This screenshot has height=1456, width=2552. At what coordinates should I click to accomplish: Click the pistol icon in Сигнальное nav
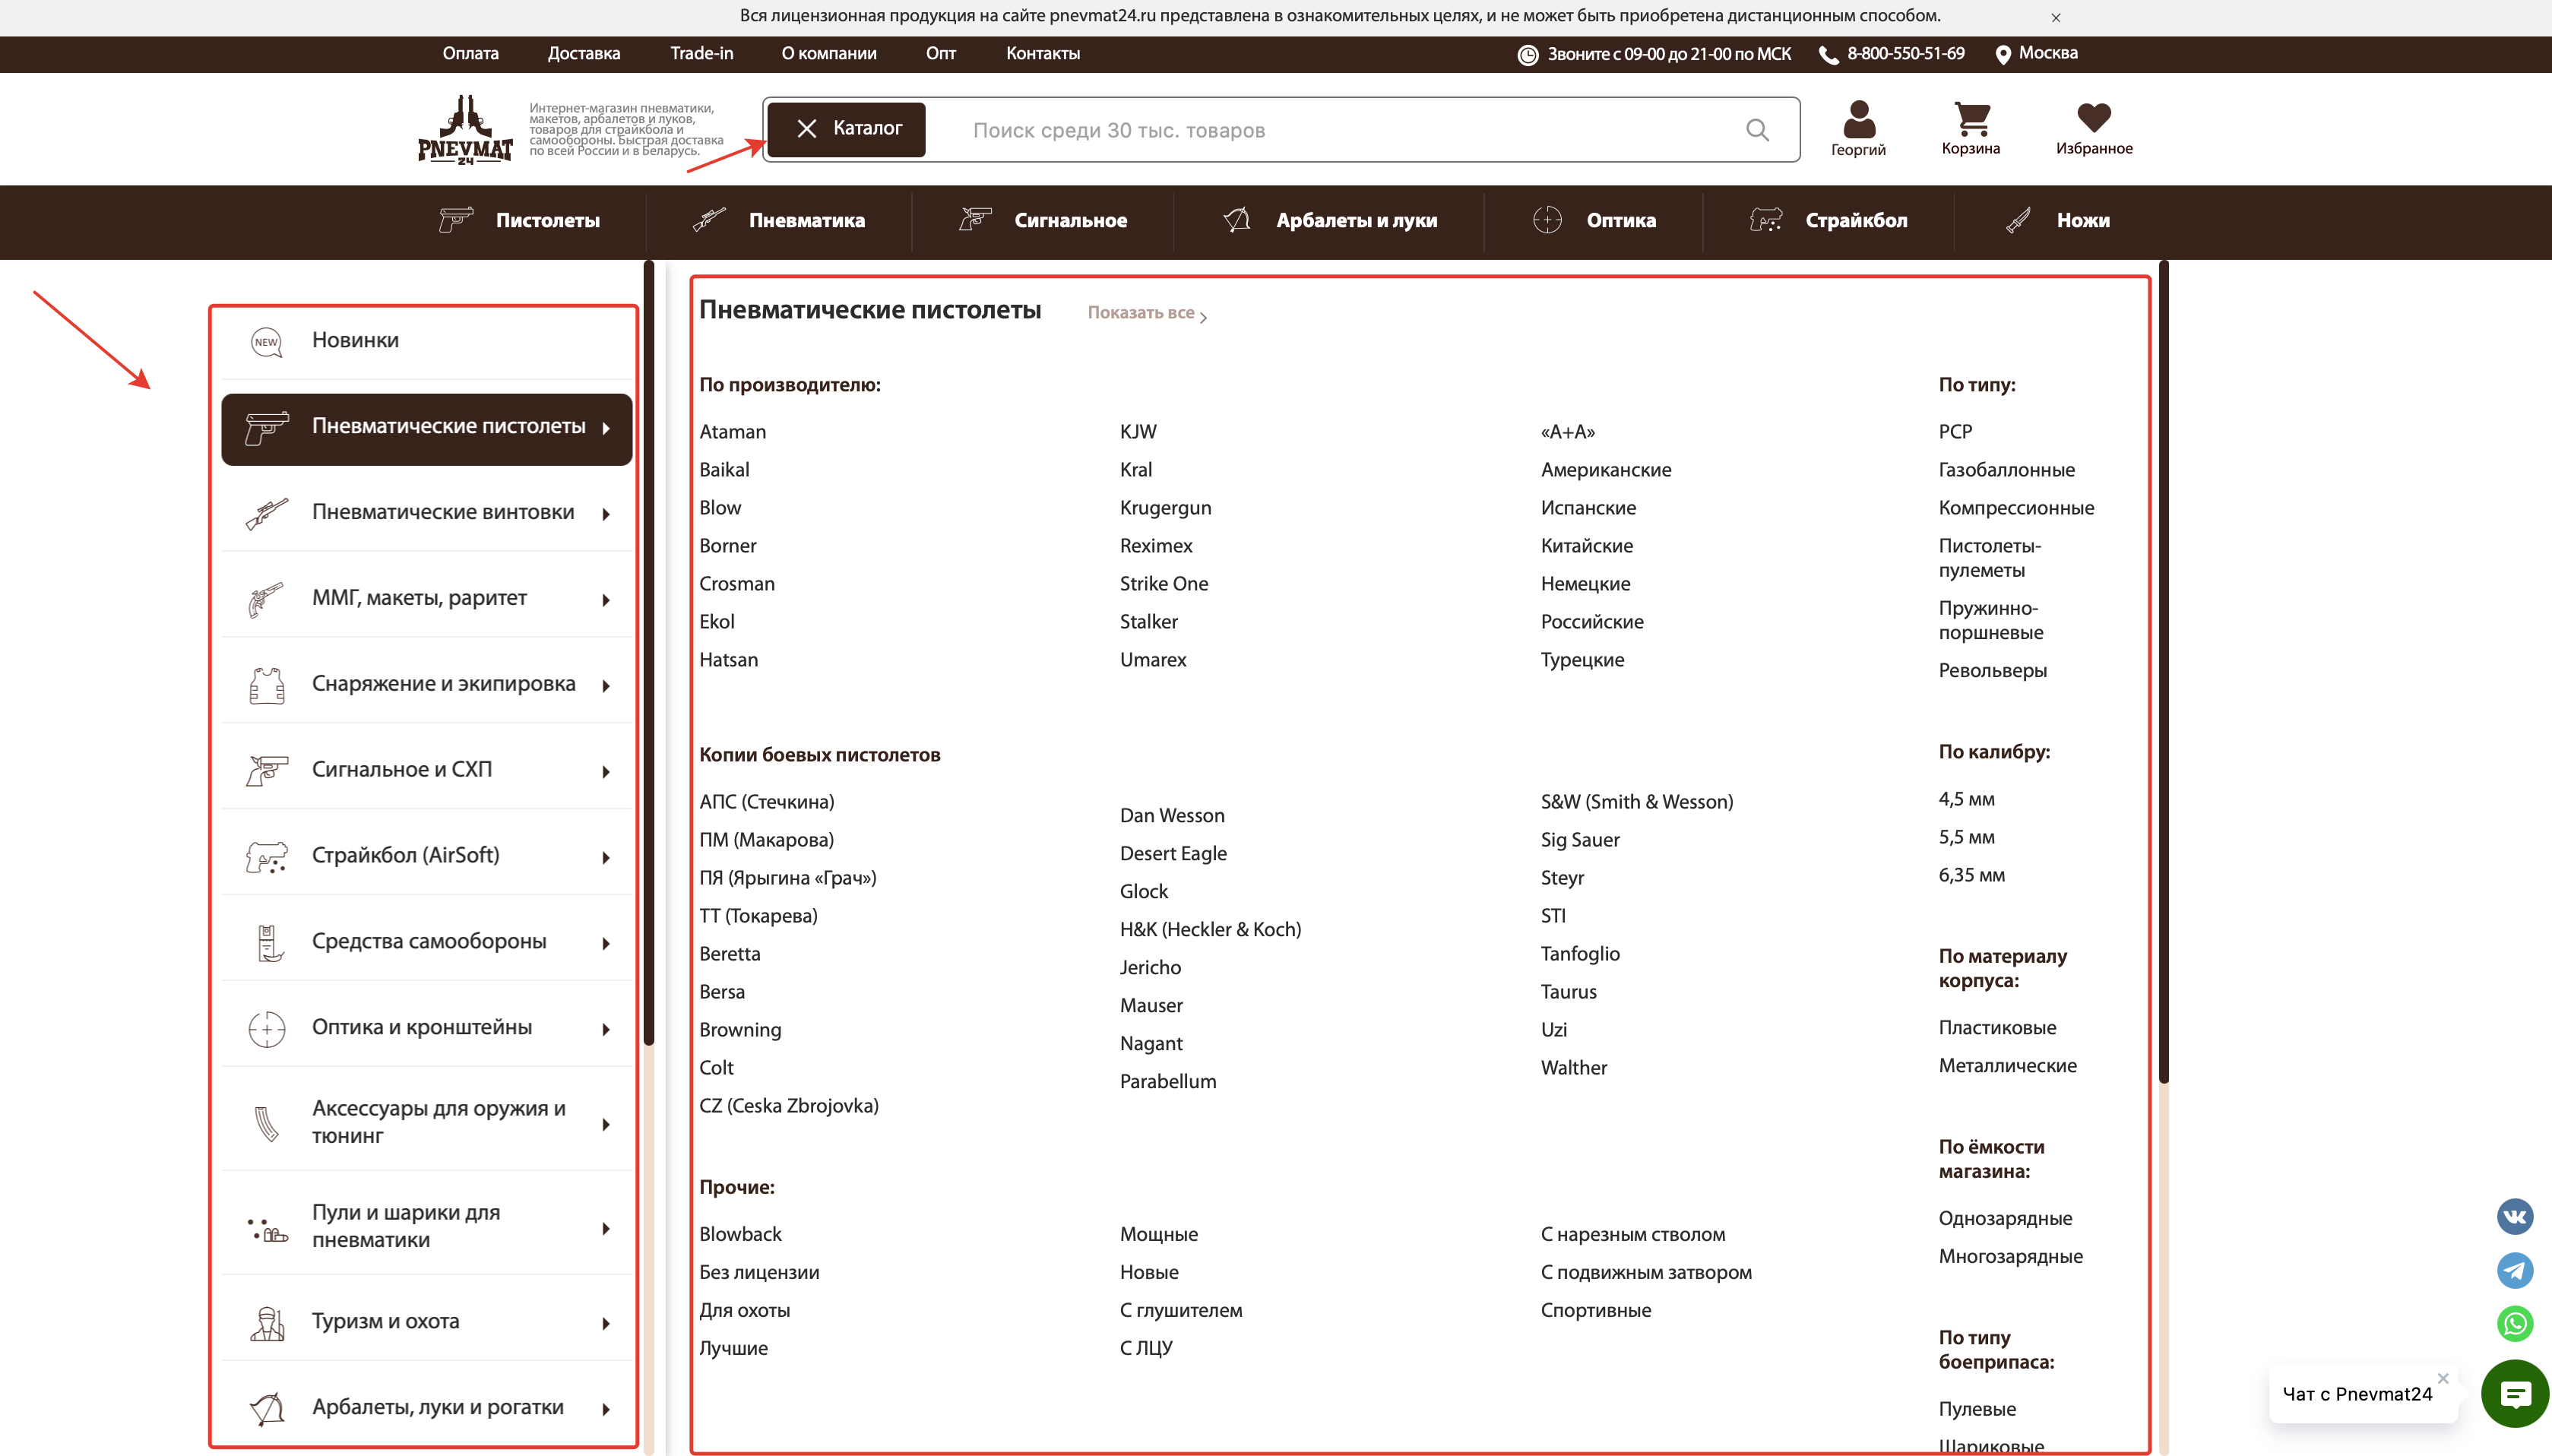tap(975, 220)
